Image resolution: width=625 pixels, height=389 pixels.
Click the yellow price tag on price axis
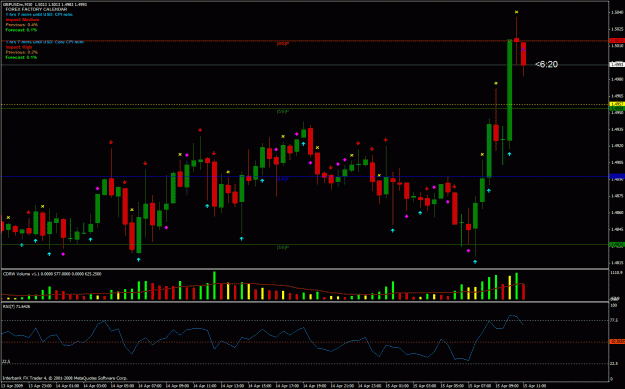(617, 104)
